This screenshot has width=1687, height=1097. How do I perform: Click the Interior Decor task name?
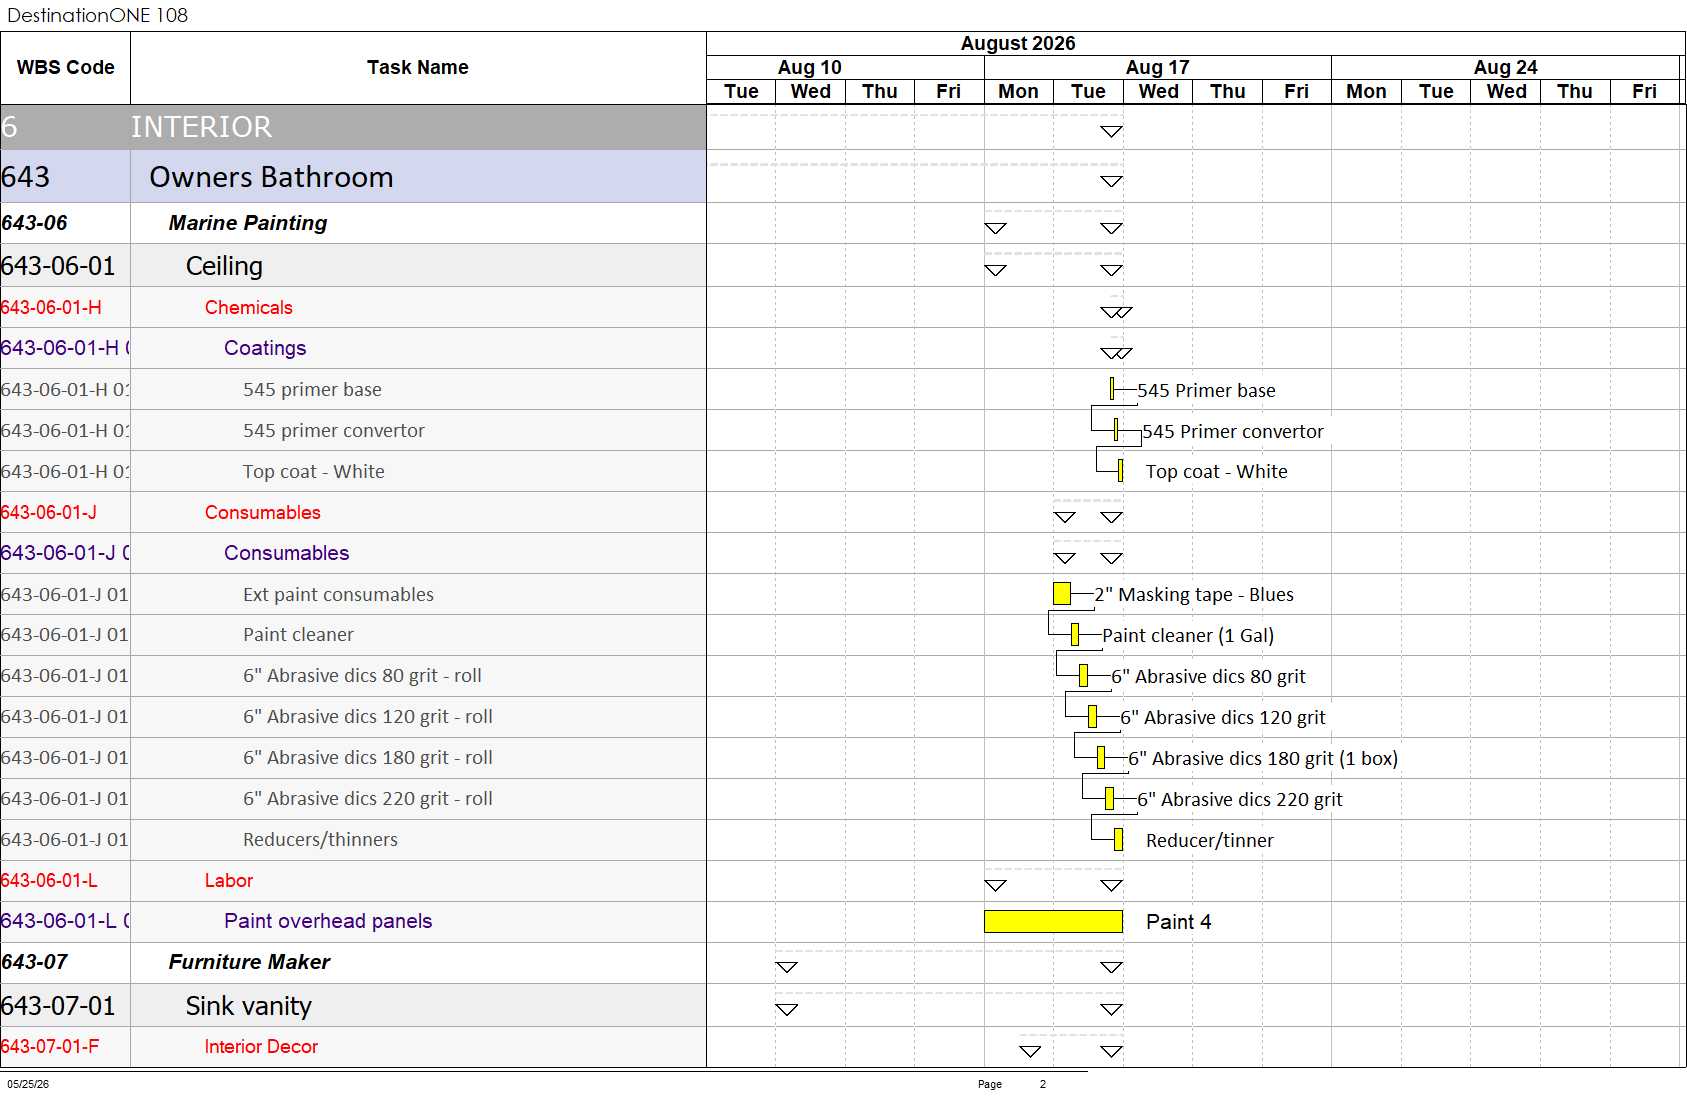(x=261, y=1047)
